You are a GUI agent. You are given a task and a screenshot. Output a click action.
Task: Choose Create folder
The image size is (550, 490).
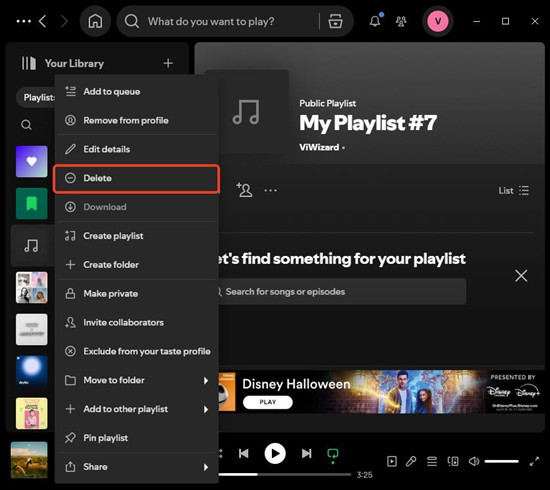click(x=137, y=264)
